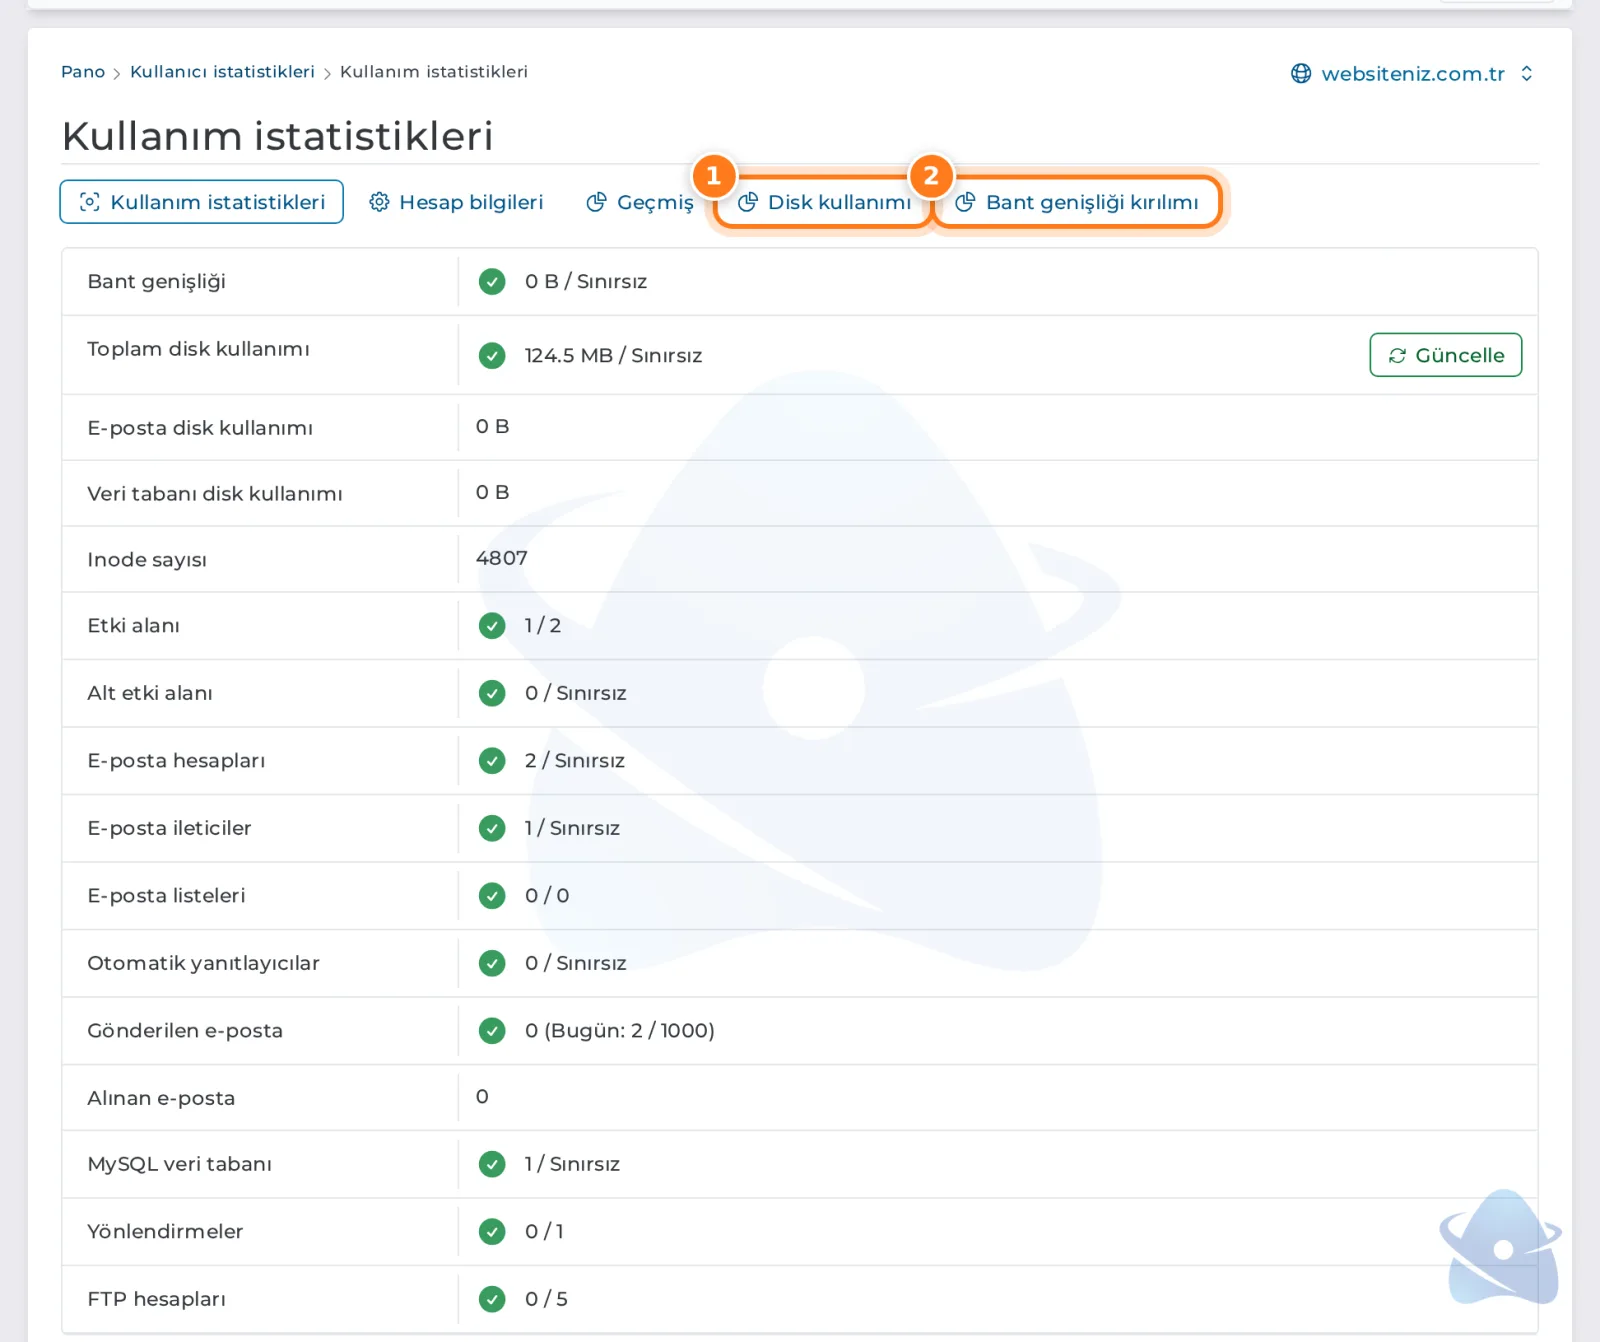
Task: Click the green check for MySQL veri tabanı
Action: pos(492,1164)
